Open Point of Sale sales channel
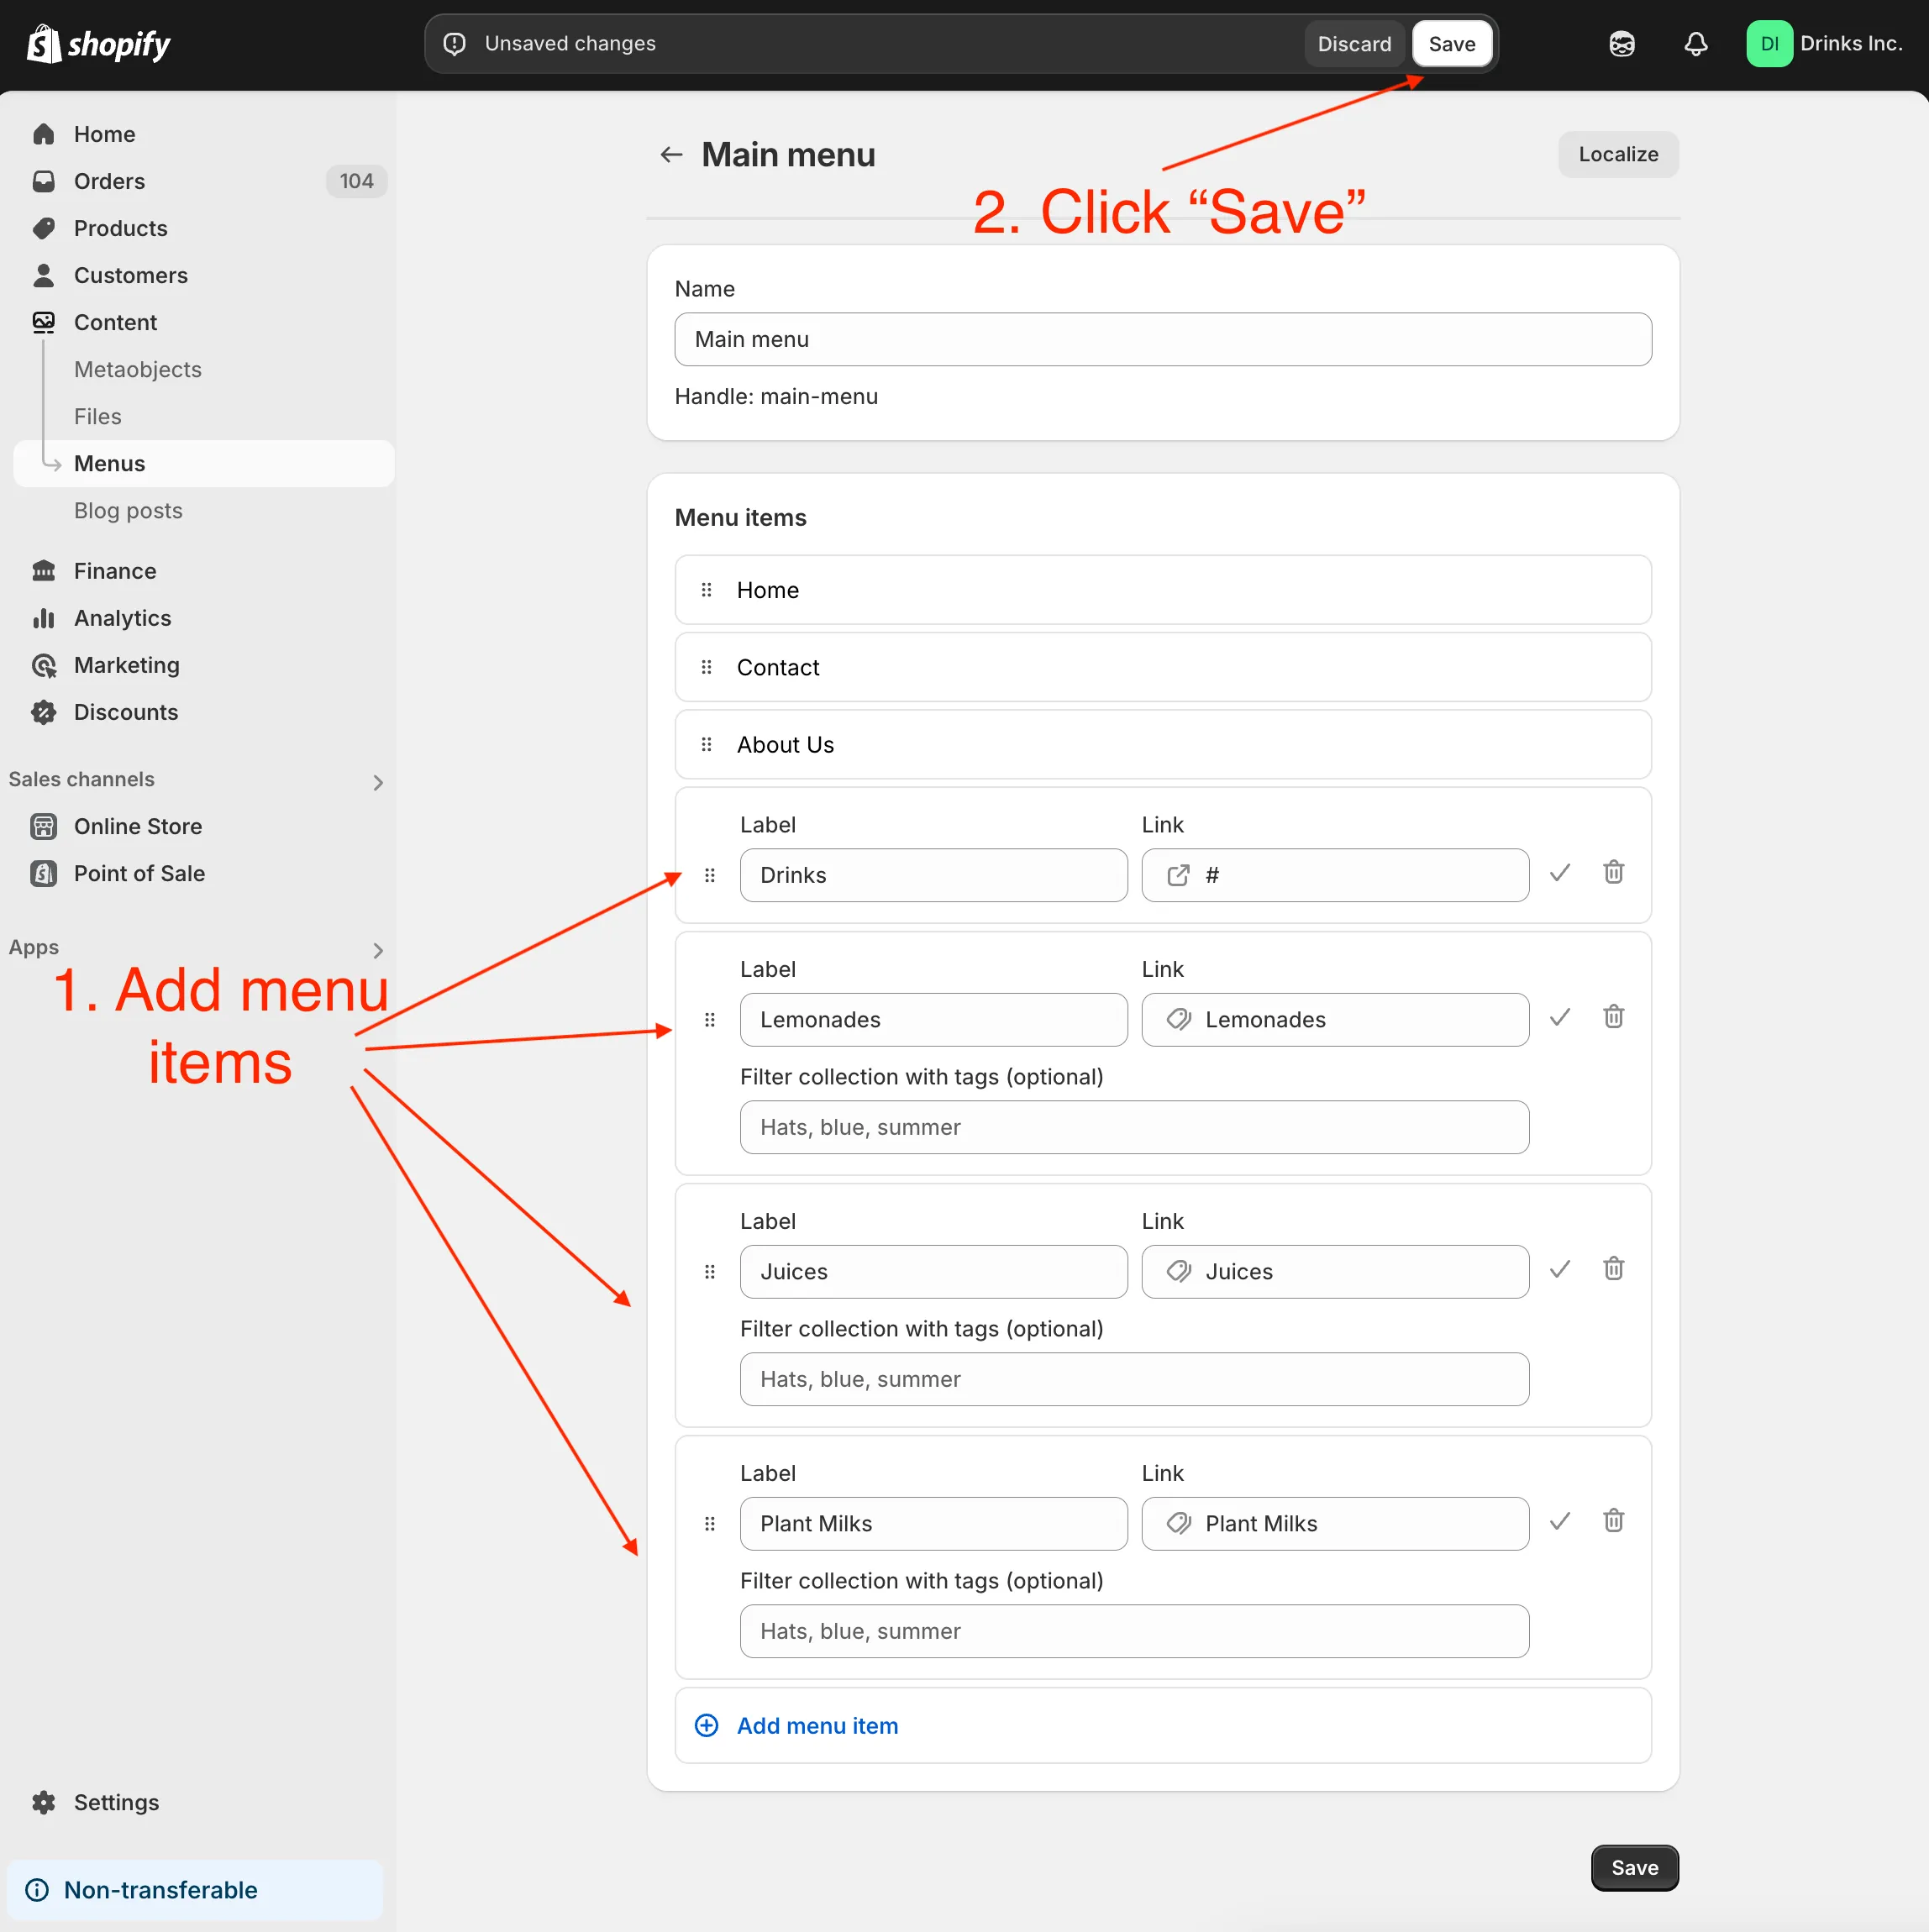This screenshot has width=1929, height=1932. 139,873
